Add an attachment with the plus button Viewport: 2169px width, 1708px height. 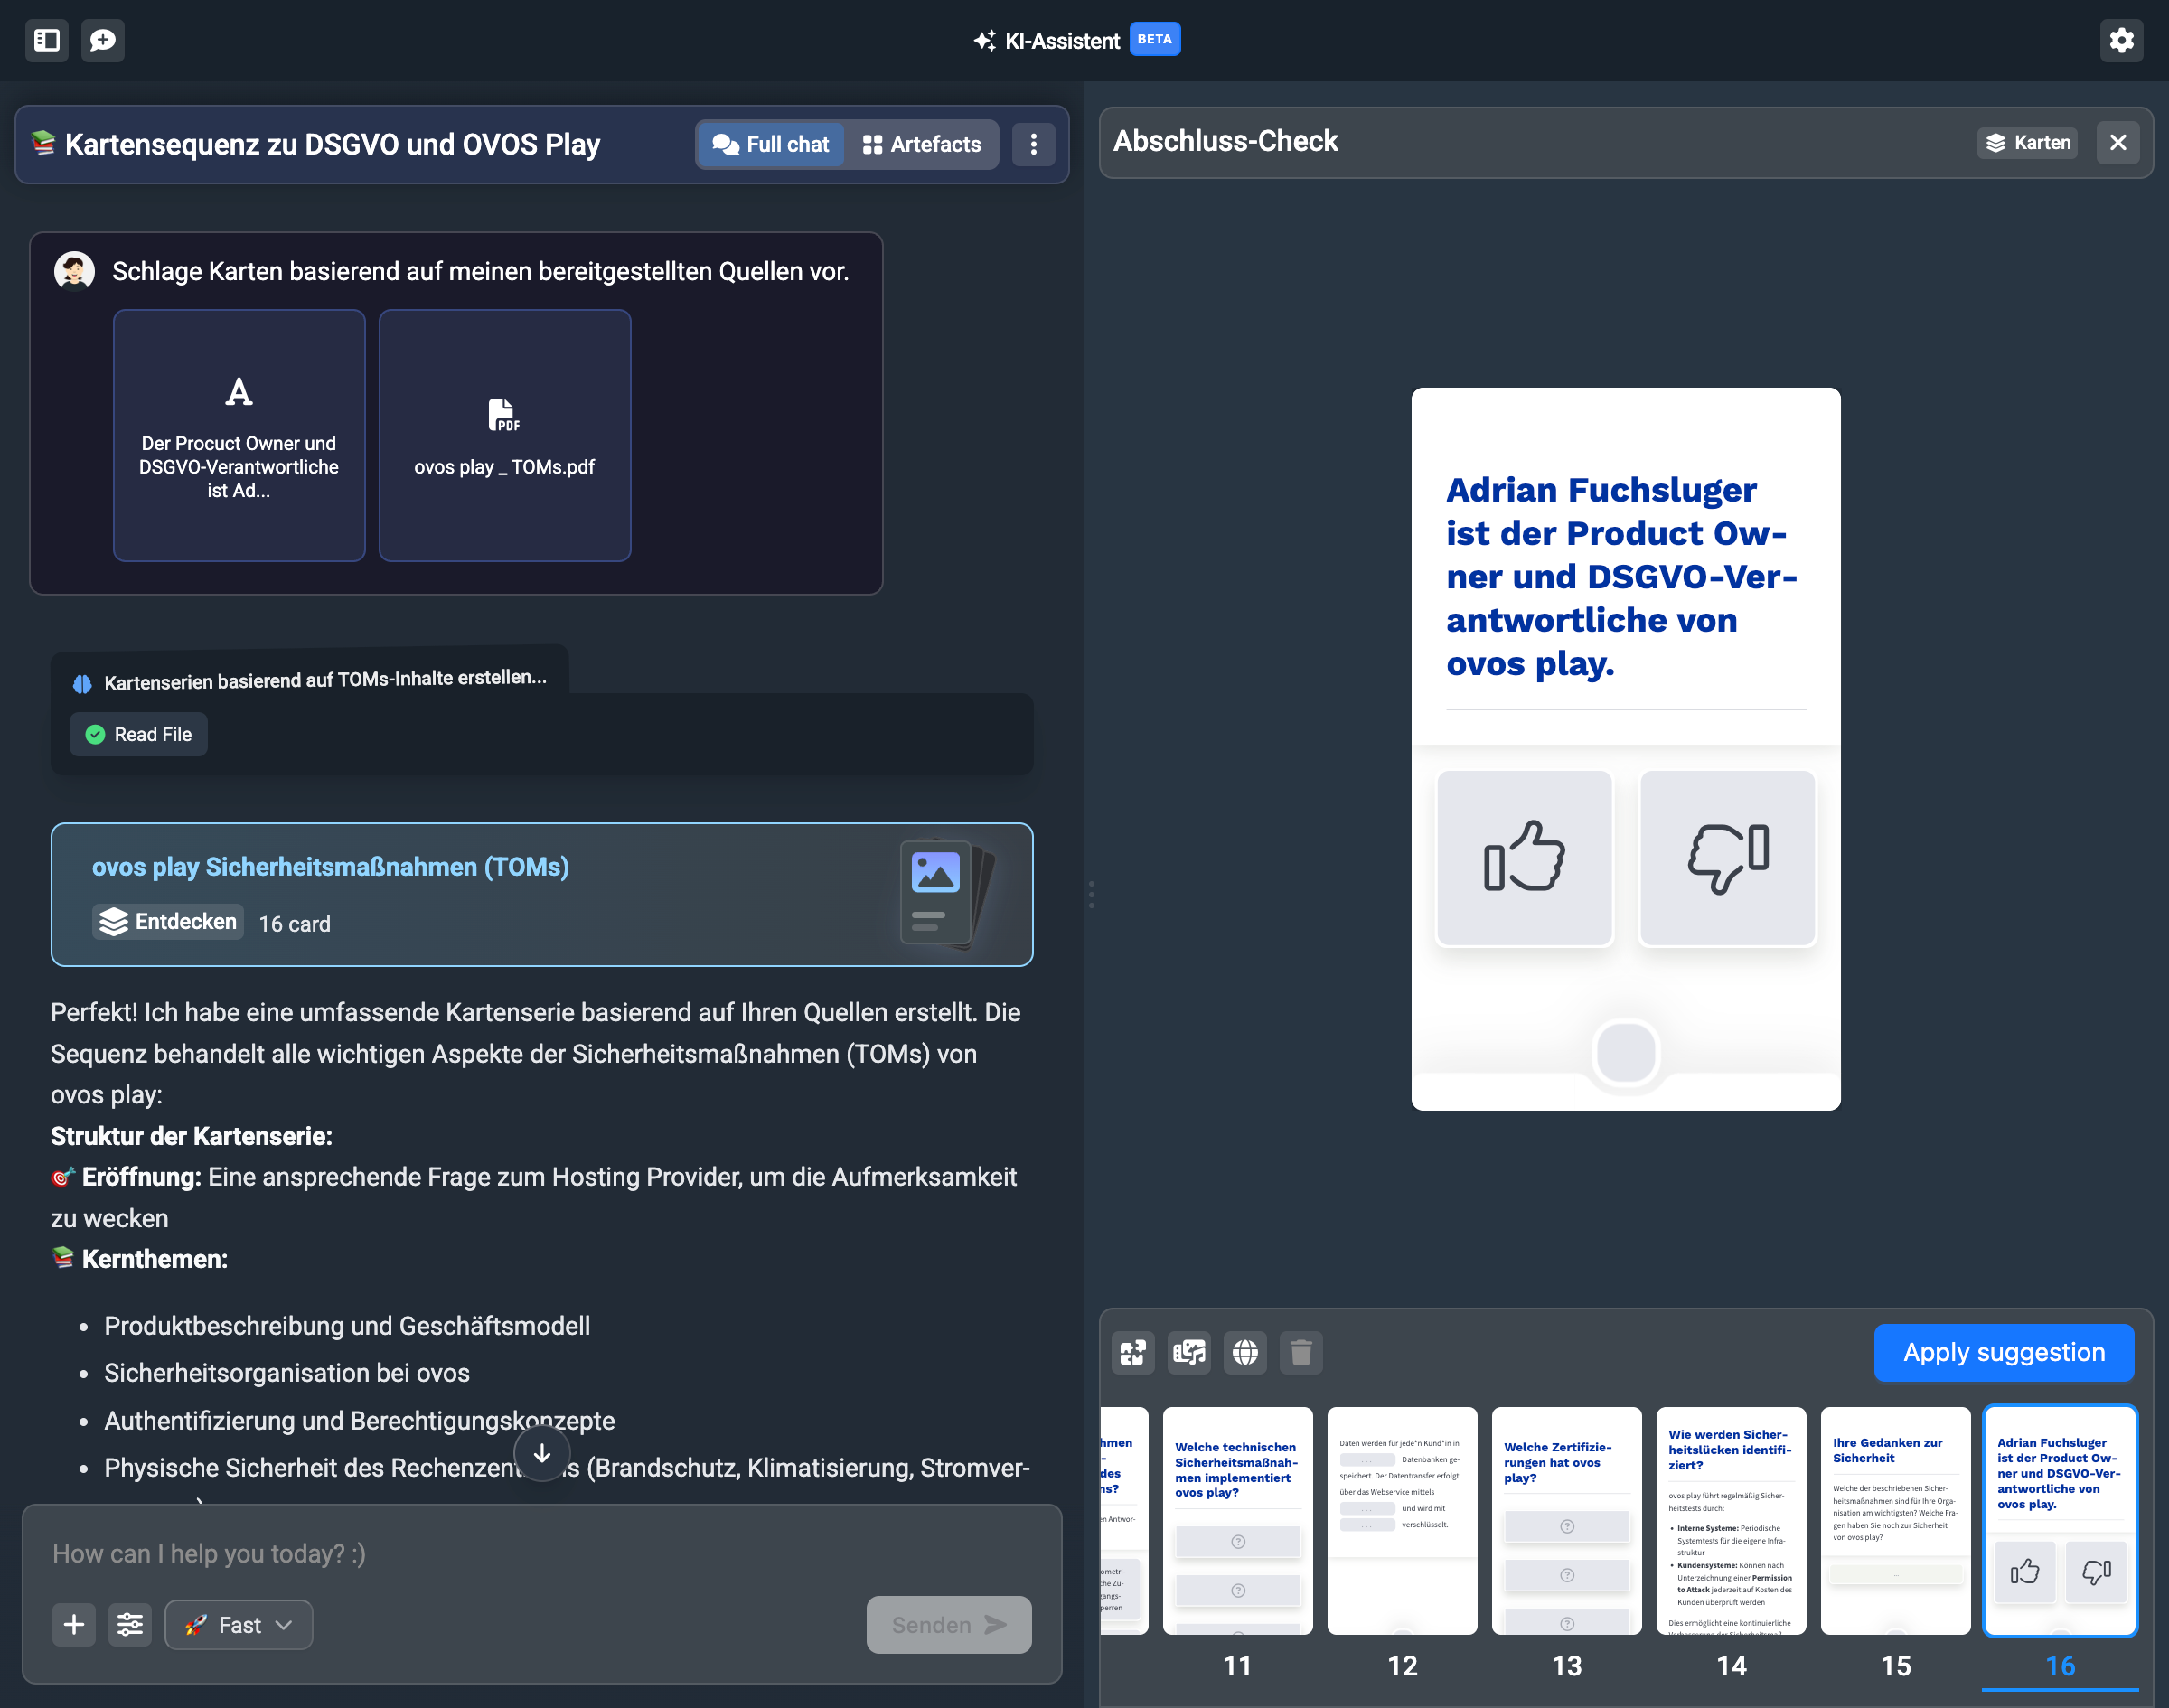[74, 1624]
